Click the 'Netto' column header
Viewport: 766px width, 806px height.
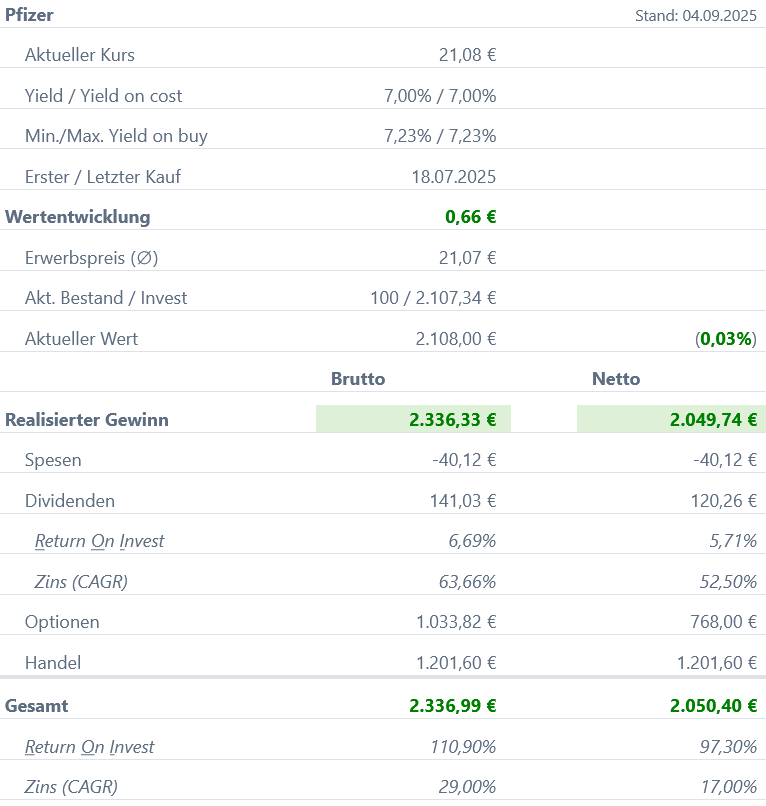[x=616, y=379]
